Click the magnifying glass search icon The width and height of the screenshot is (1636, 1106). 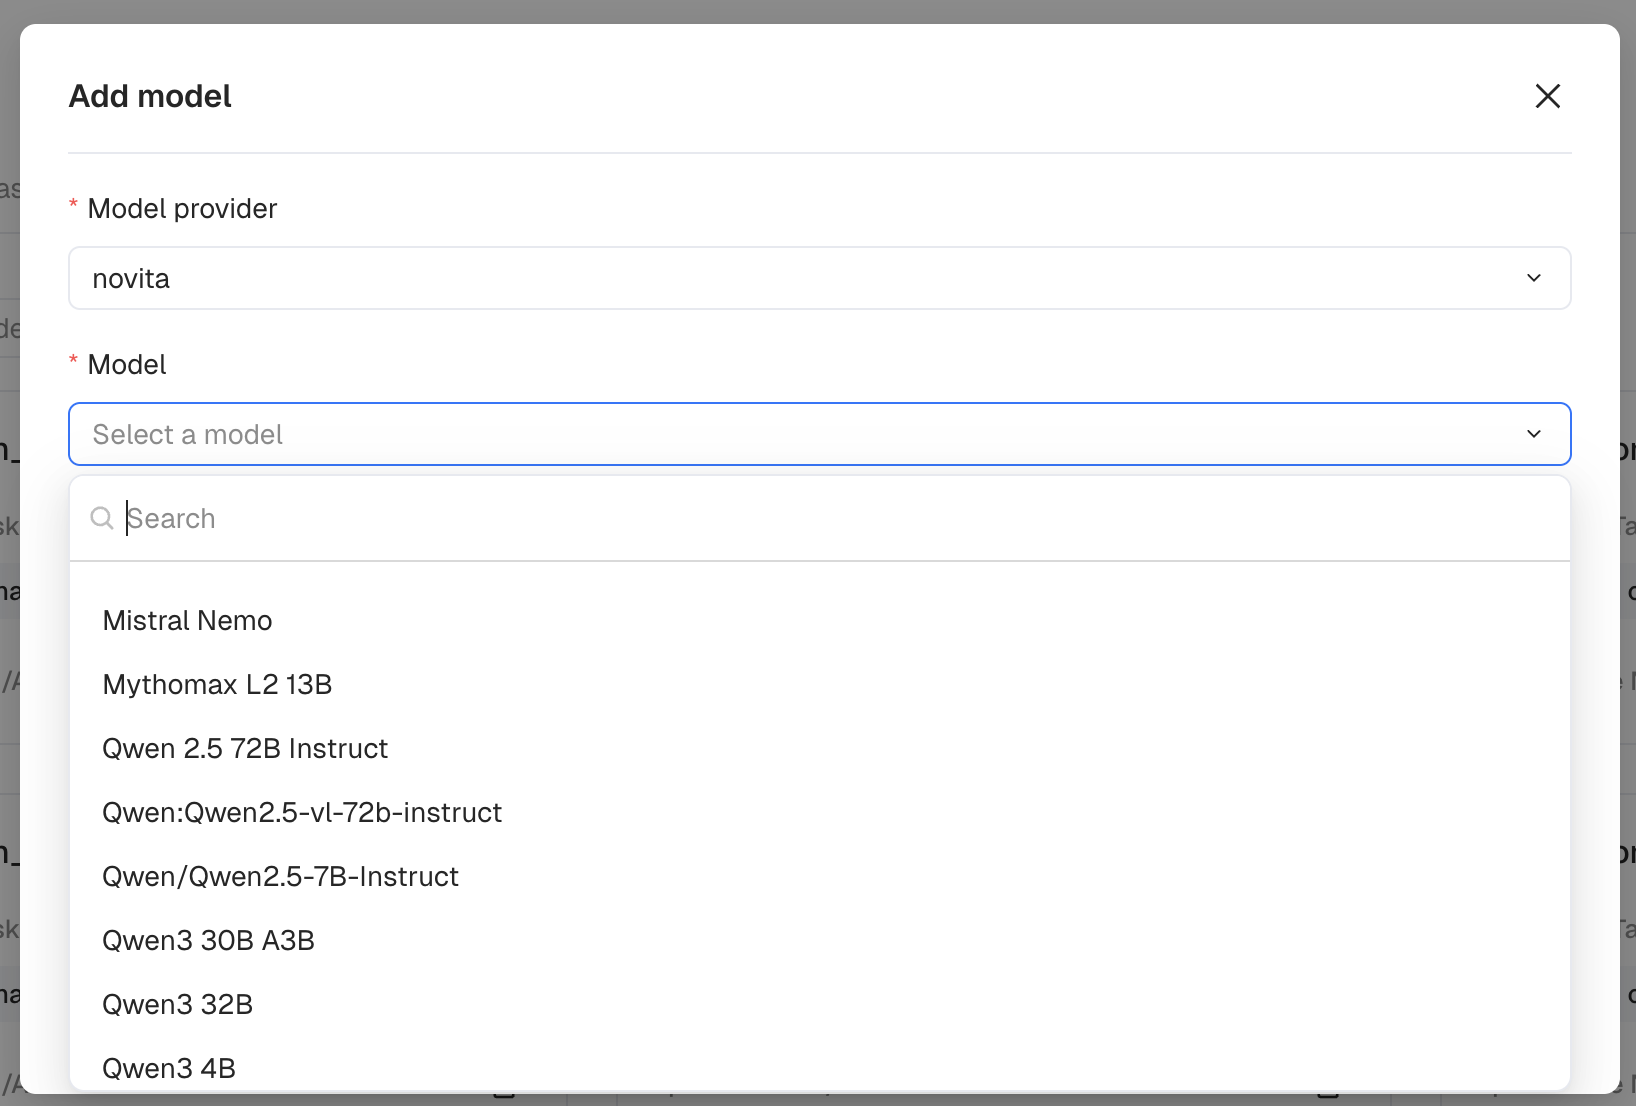(x=102, y=518)
